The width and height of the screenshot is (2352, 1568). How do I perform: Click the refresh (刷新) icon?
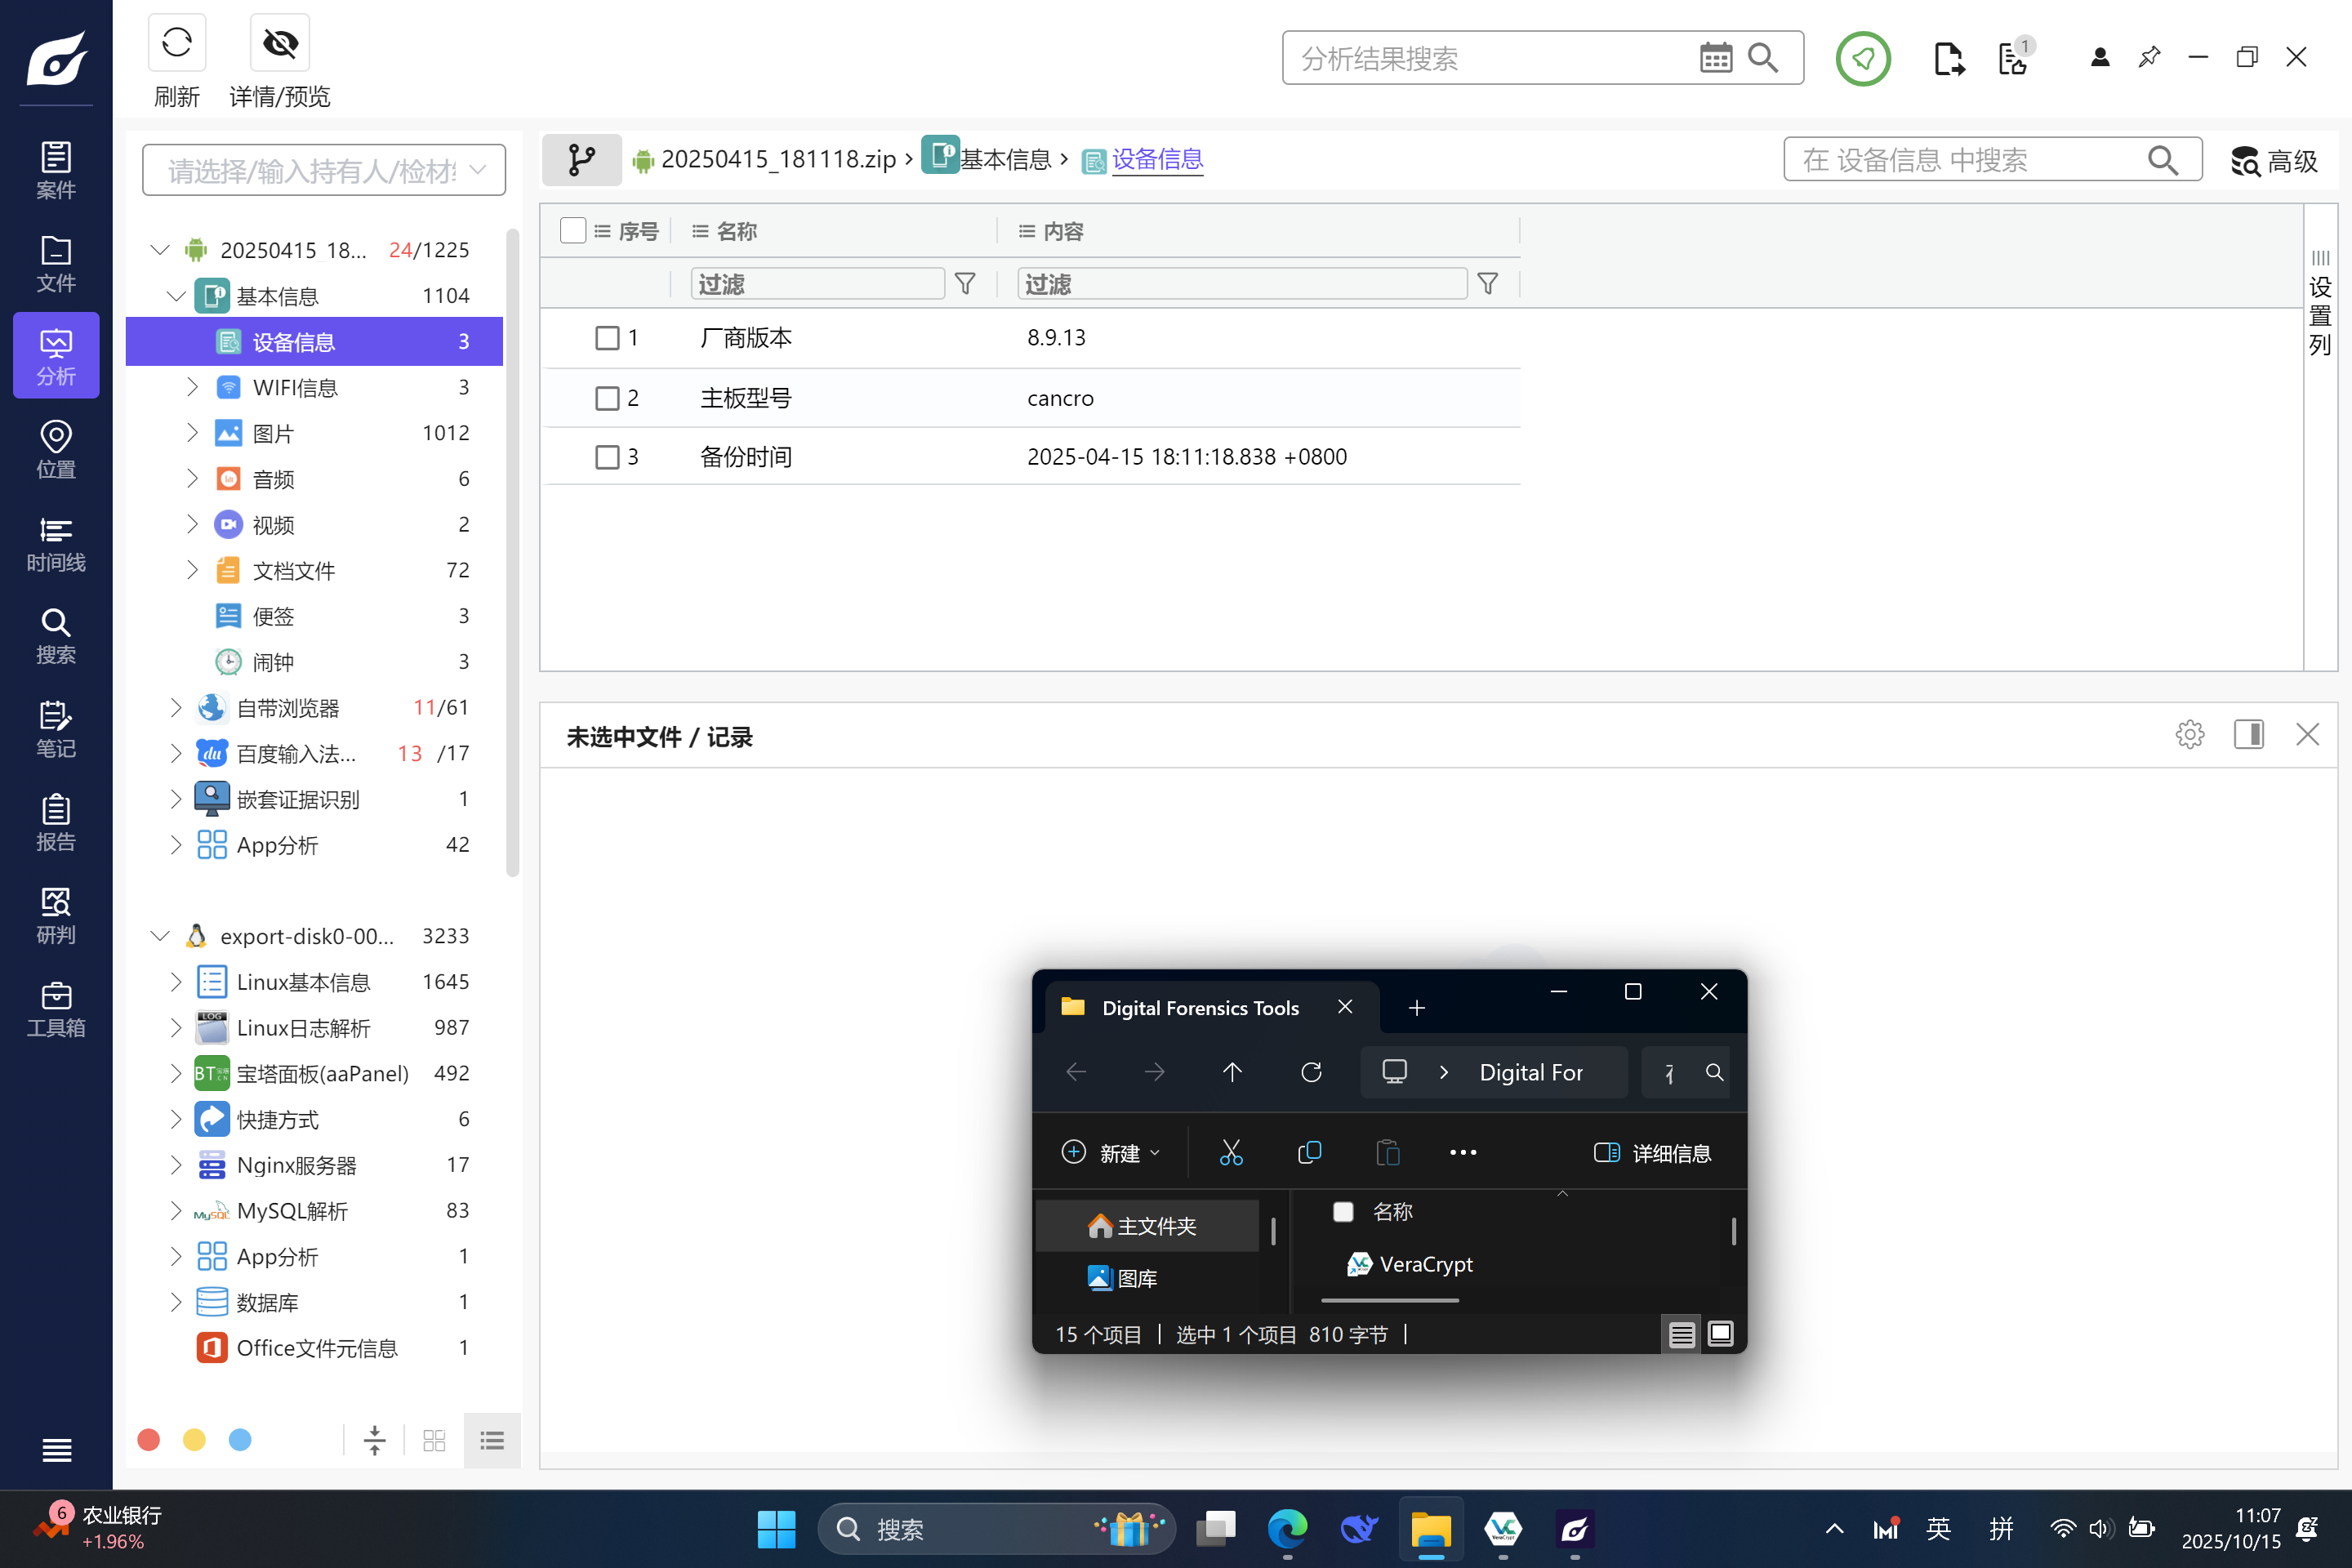point(177,43)
